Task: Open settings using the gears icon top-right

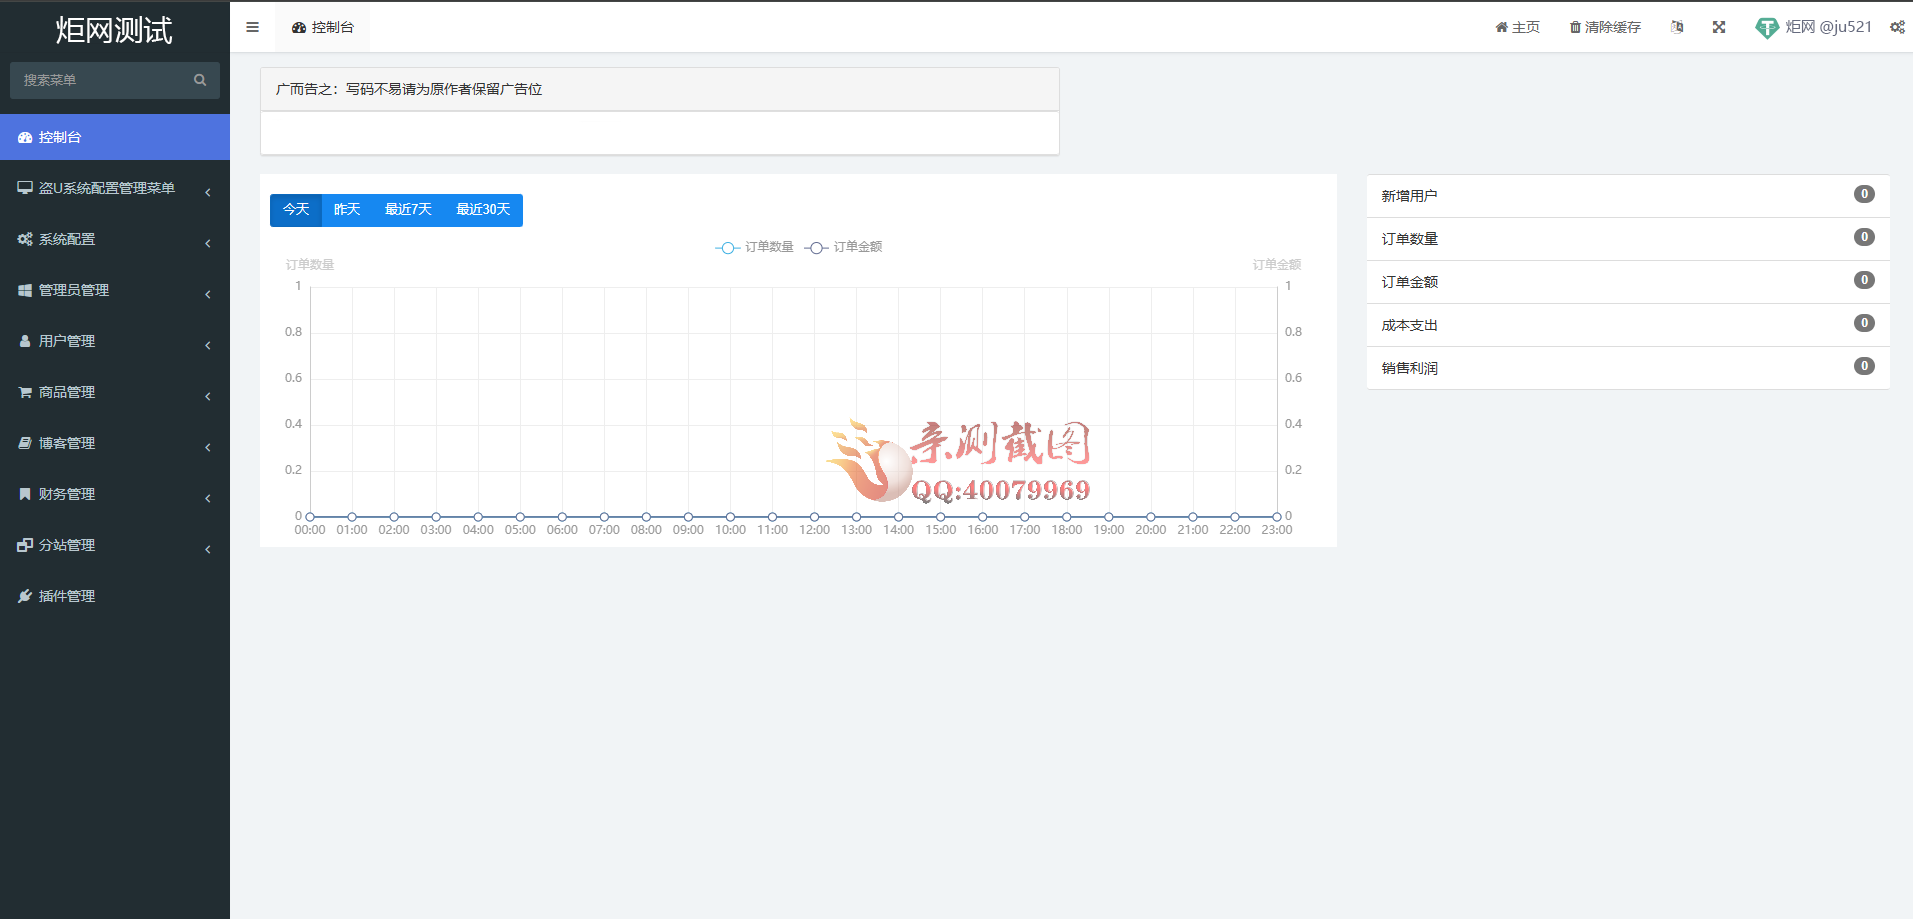Action: (x=1897, y=27)
